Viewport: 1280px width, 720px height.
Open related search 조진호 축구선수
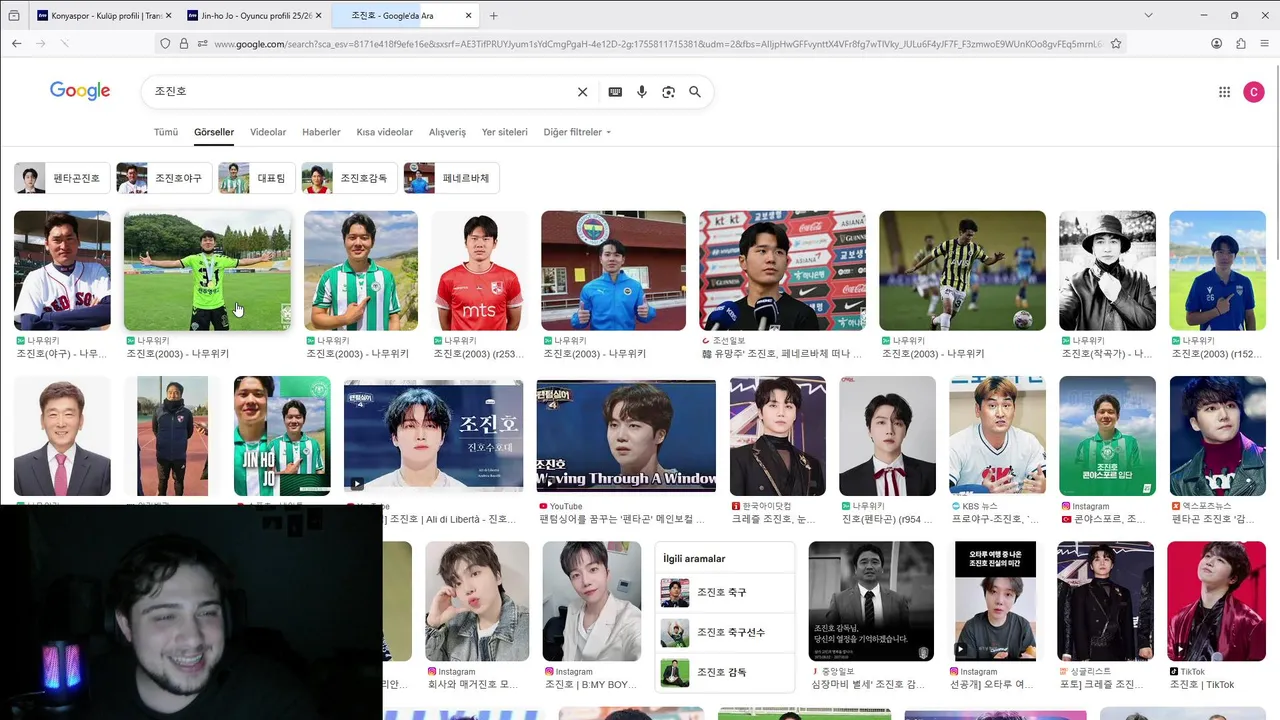(x=725, y=632)
